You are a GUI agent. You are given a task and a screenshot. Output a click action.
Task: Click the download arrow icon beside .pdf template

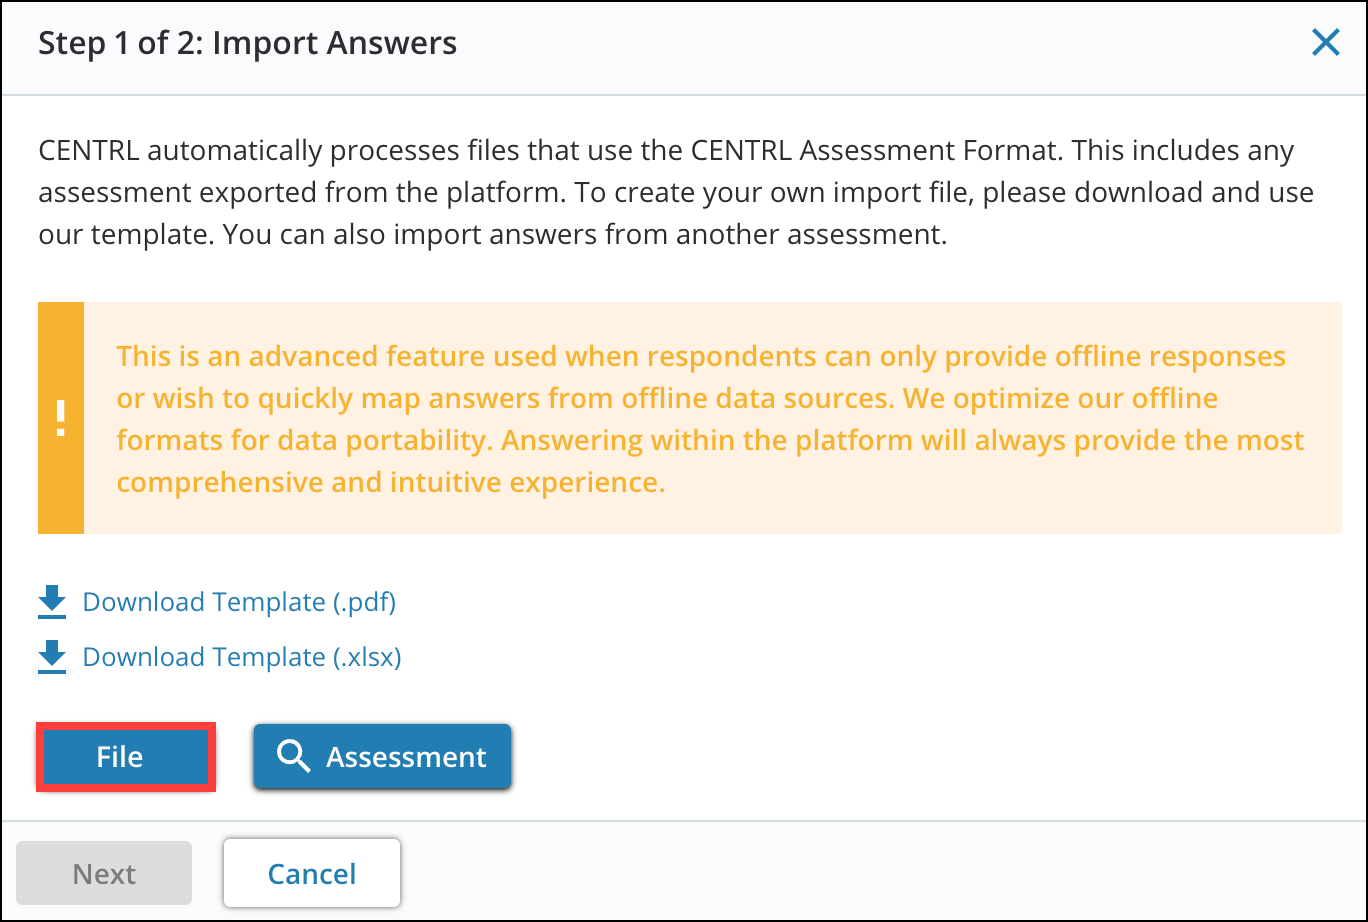(x=52, y=602)
